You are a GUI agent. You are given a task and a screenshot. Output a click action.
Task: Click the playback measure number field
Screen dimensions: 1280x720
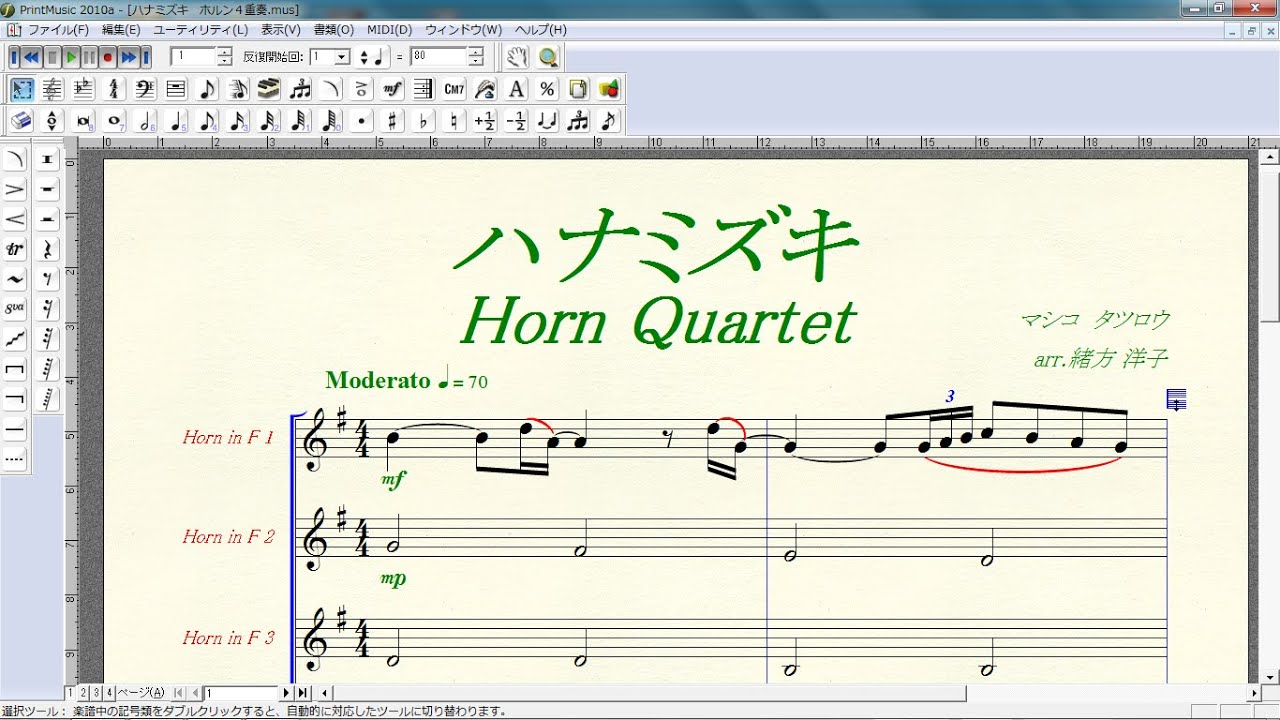193,57
